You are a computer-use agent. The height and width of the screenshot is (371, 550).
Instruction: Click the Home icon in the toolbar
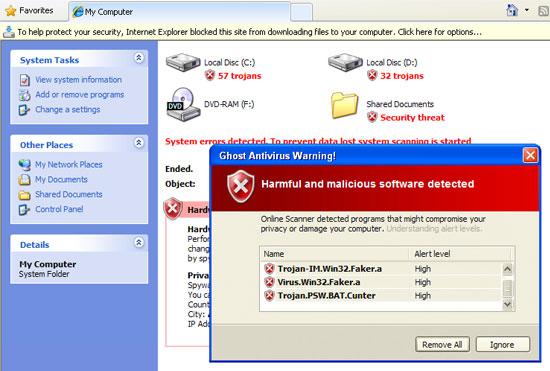point(512,10)
